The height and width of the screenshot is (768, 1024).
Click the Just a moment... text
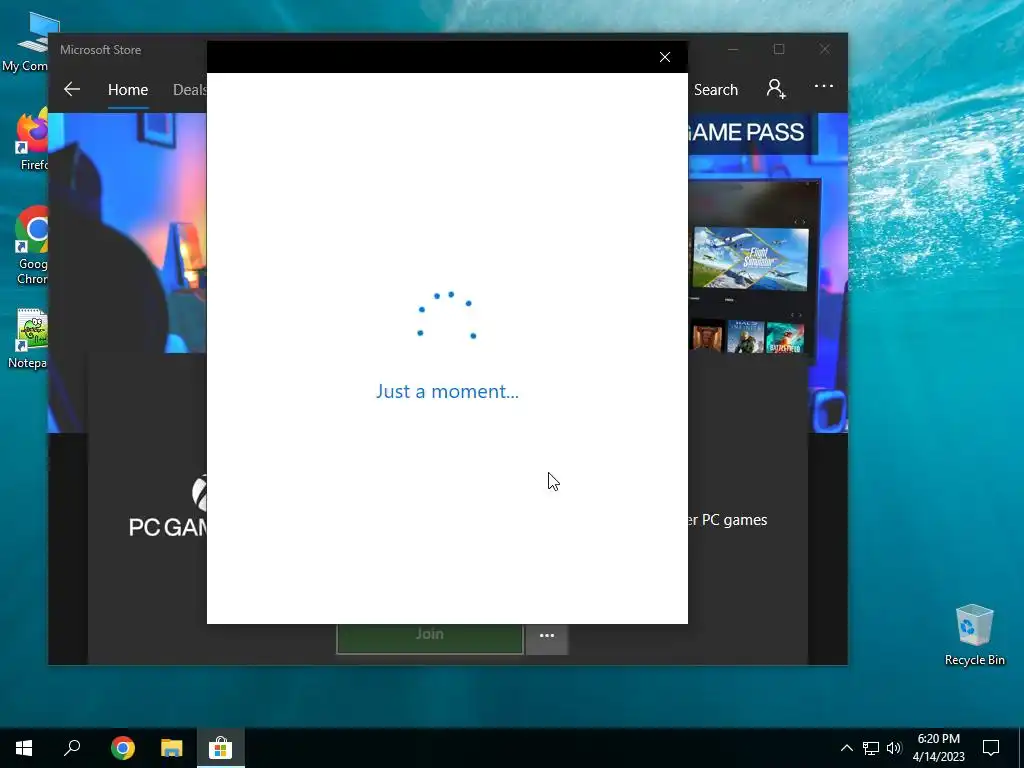tap(447, 391)
